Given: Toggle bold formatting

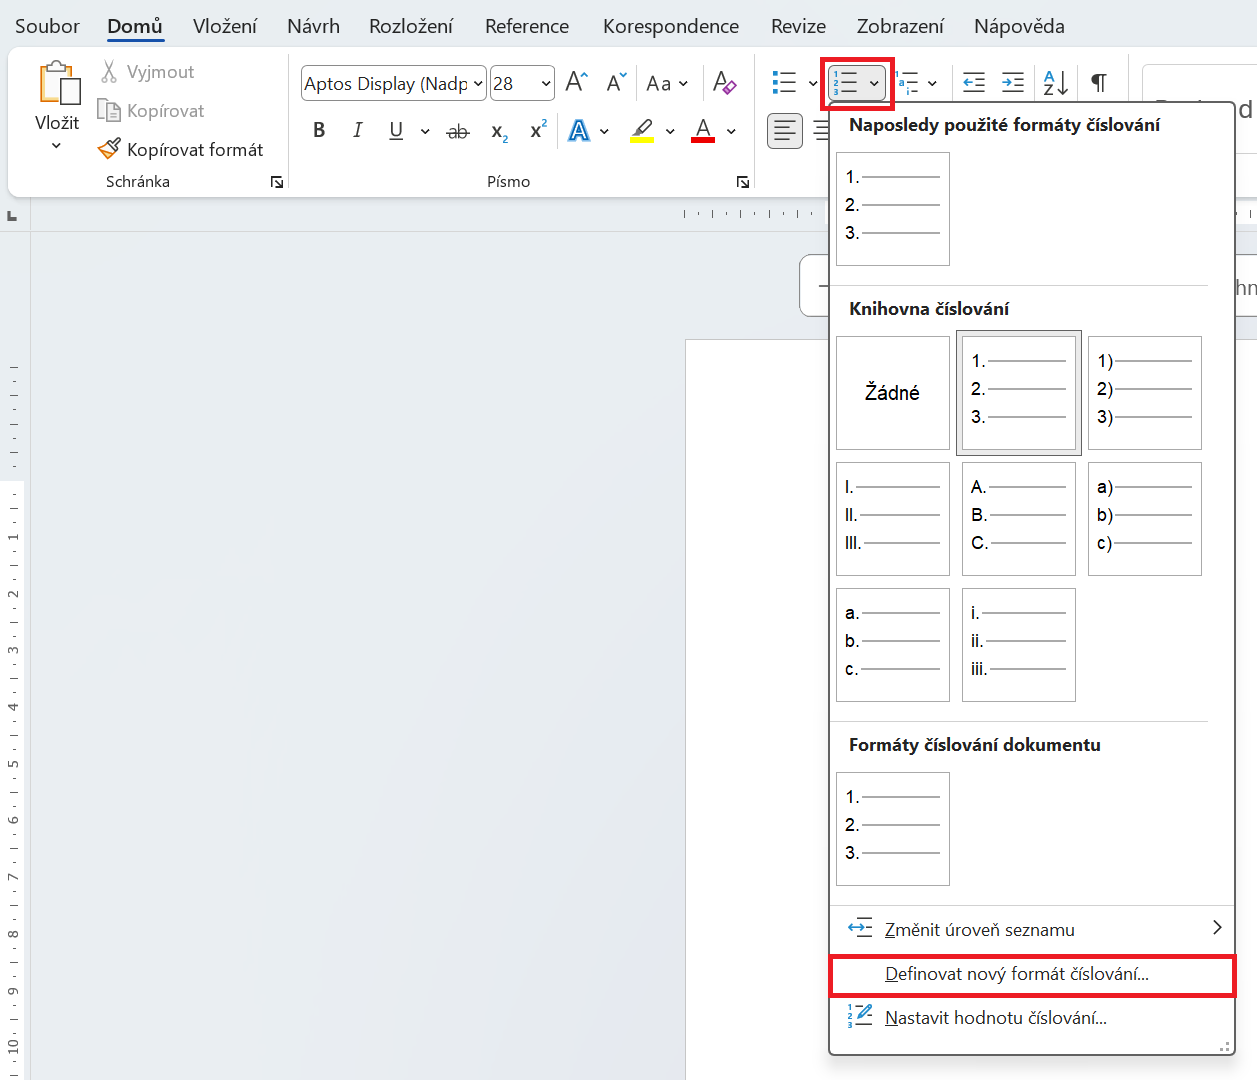Looking at the screenshot, I should pyautogui.click(x=319, y=130).
